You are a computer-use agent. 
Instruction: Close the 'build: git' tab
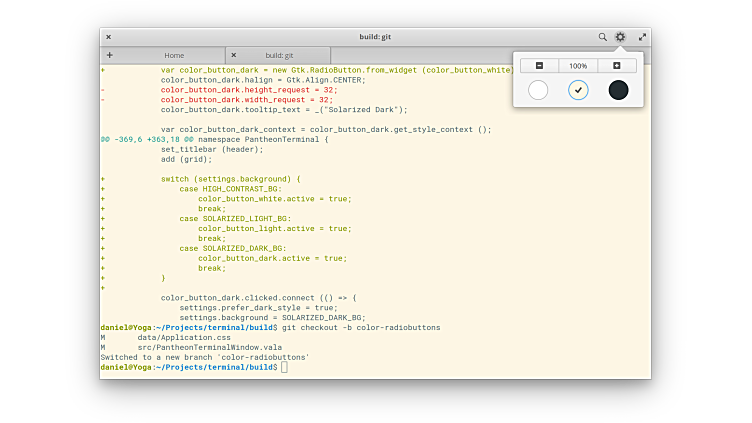[x=233, y=55]
